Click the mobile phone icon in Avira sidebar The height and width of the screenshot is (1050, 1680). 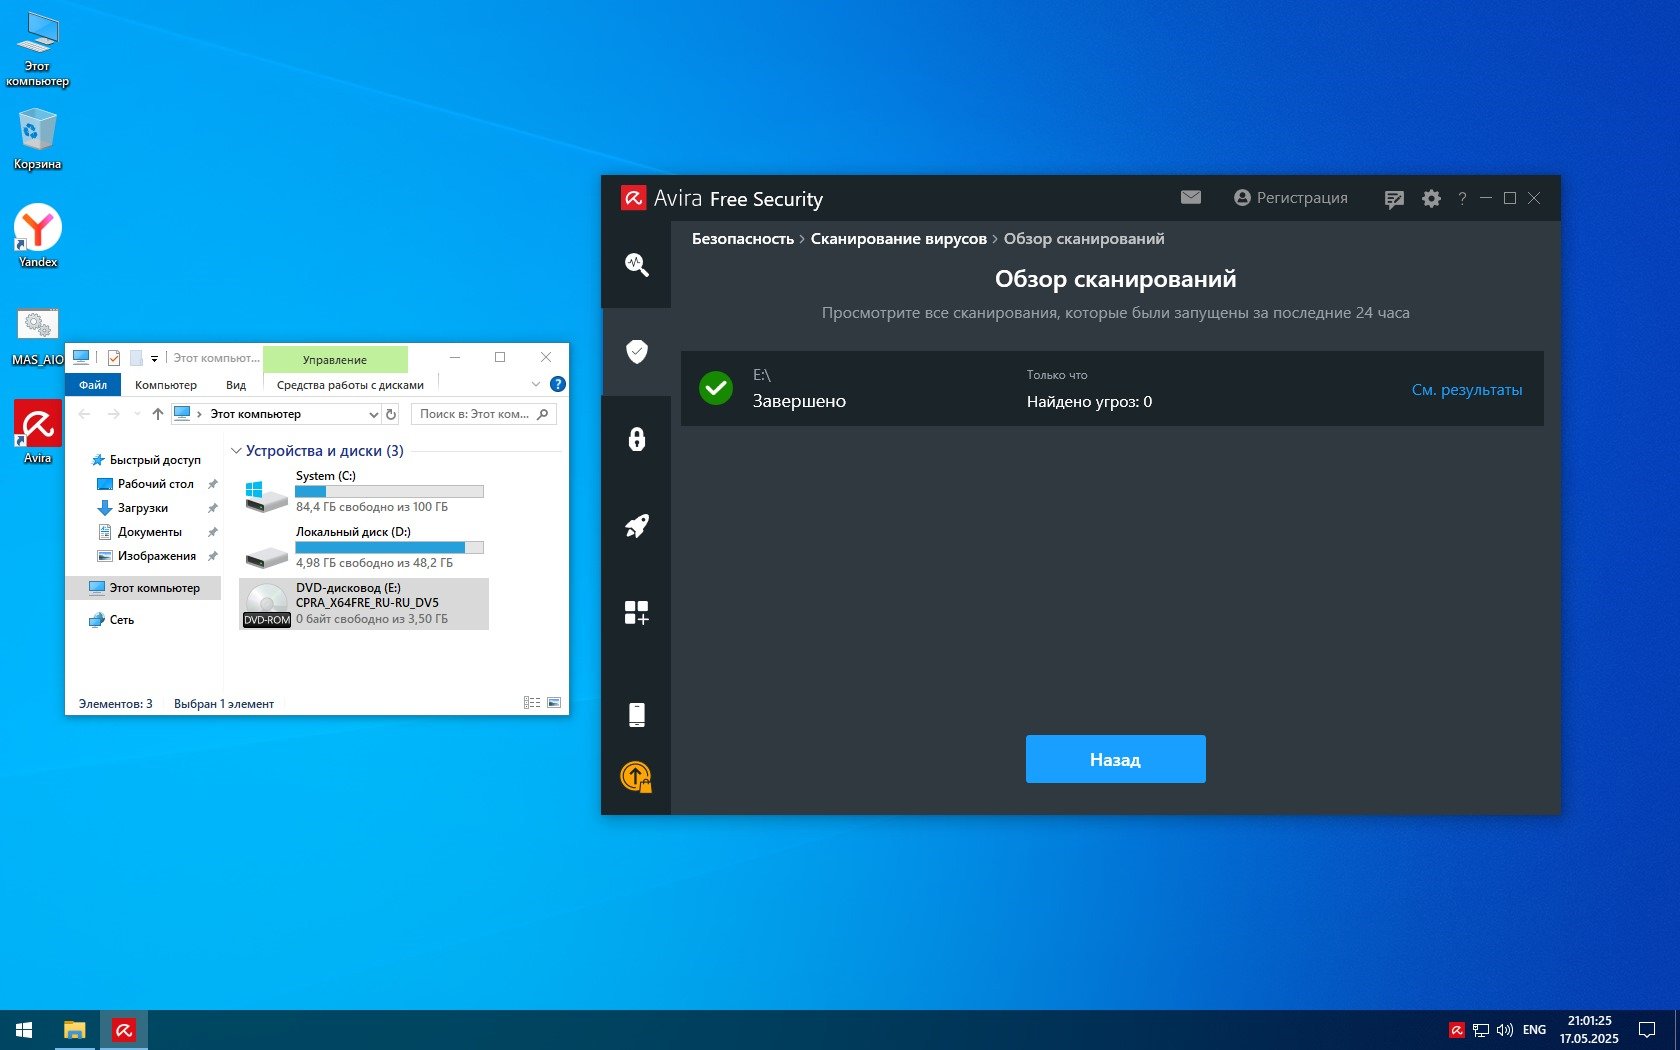tap(636, 714)
